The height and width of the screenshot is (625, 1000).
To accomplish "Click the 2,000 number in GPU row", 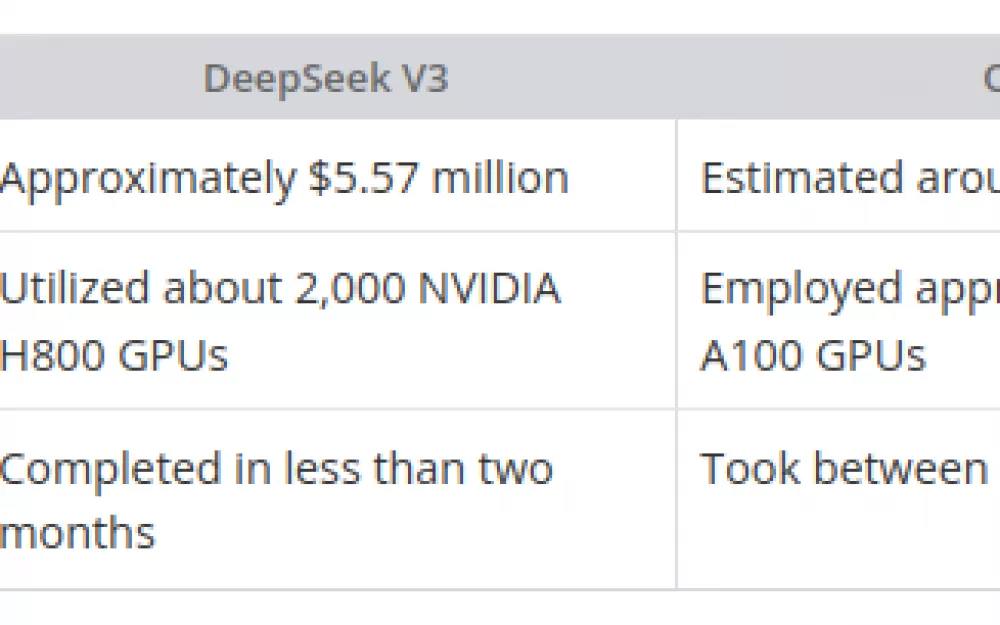I will pos(350,289).
